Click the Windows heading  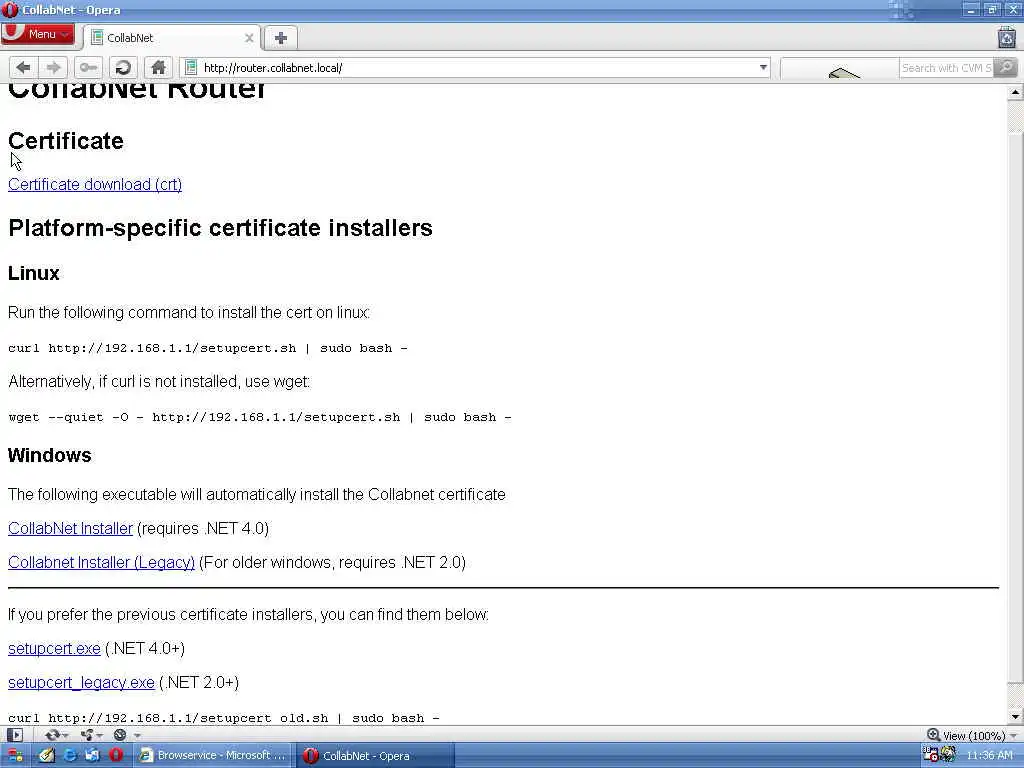coord(50,455)
